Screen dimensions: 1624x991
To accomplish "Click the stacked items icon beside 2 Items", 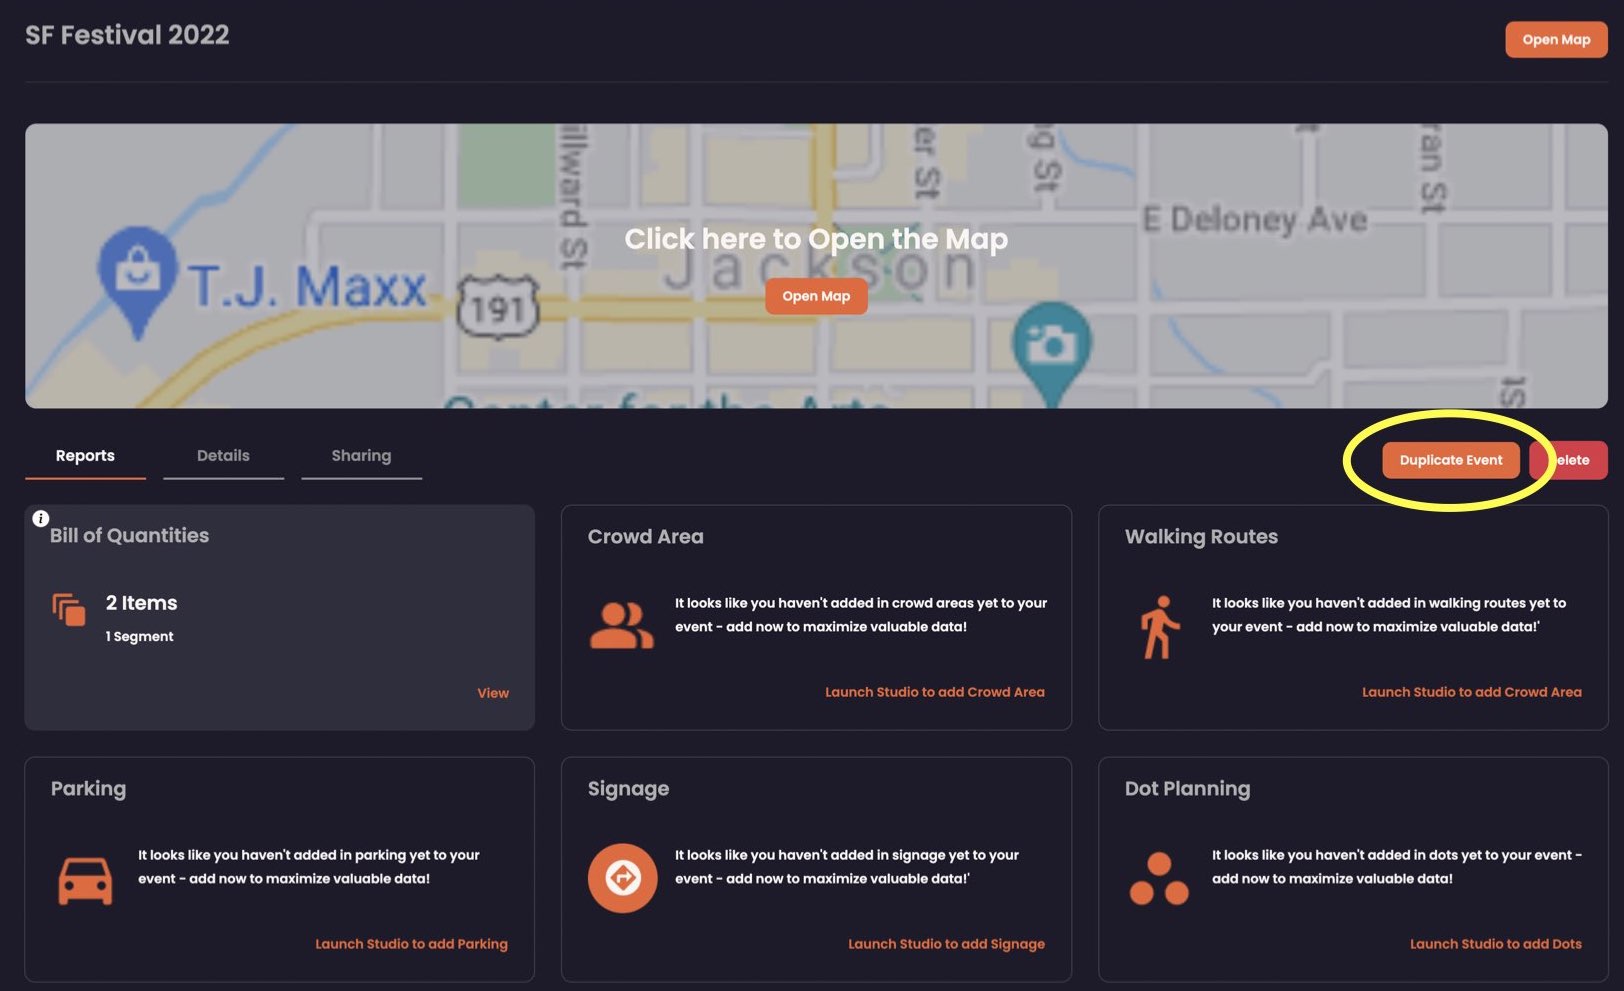I will pos(69,609).
